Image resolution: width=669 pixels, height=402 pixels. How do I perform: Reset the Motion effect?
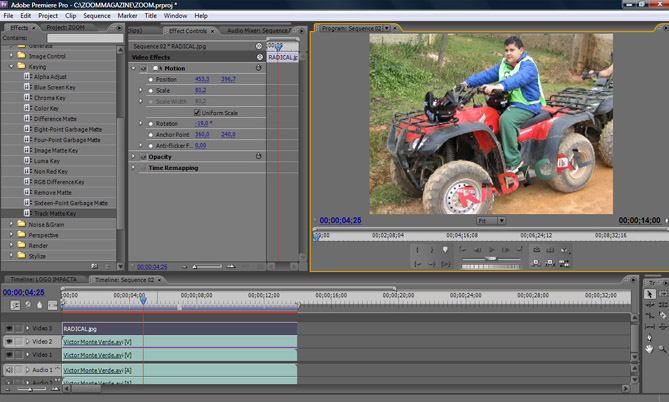[259, 68]
